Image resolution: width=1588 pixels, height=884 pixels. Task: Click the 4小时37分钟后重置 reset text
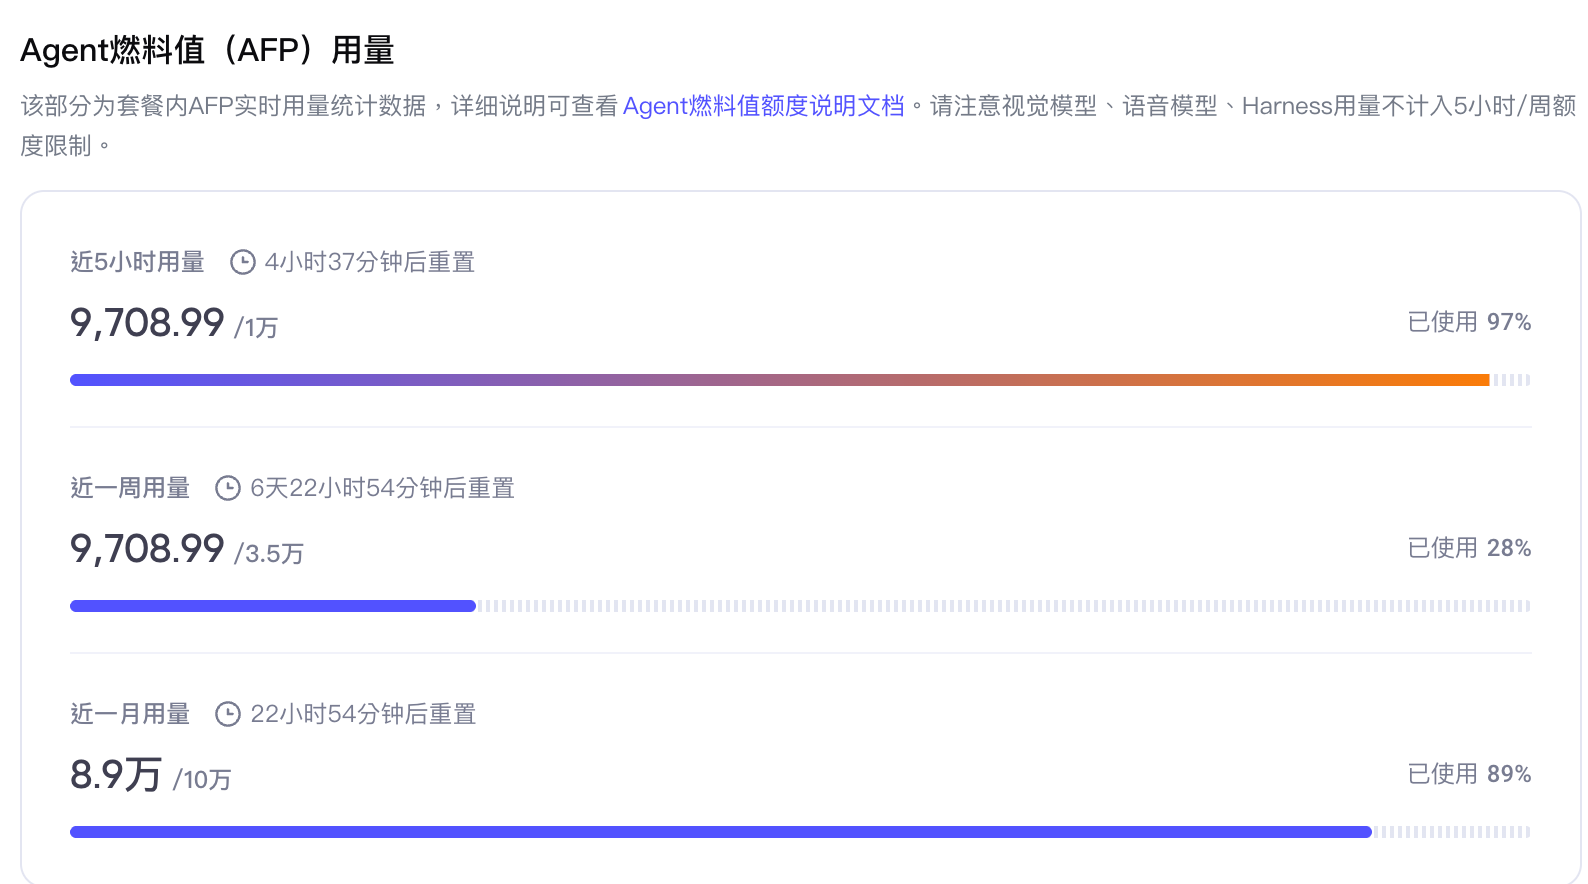(370, 262)
